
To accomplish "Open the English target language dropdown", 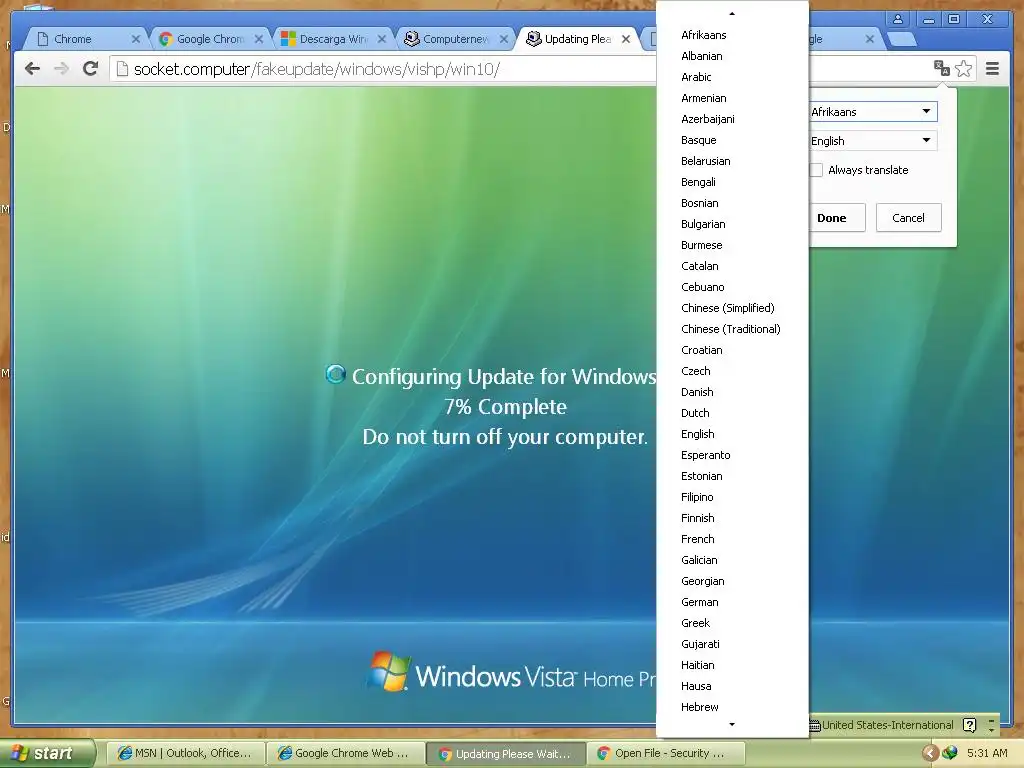I will [872, 140].
